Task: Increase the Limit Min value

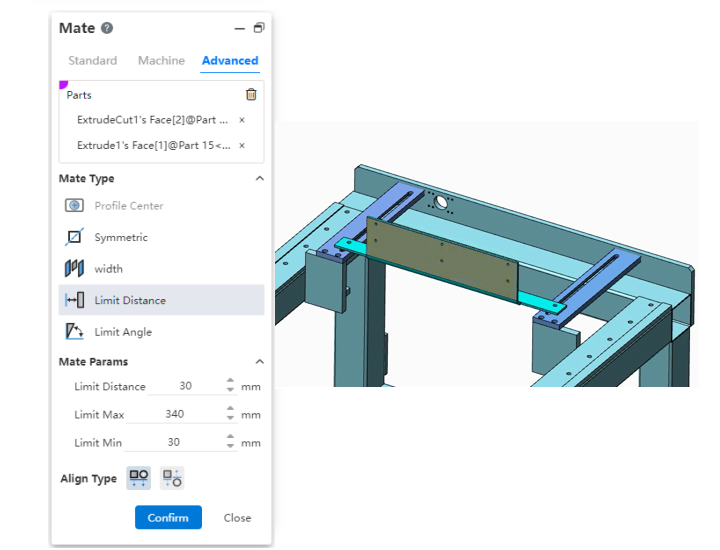Action: tap(230, 437)
